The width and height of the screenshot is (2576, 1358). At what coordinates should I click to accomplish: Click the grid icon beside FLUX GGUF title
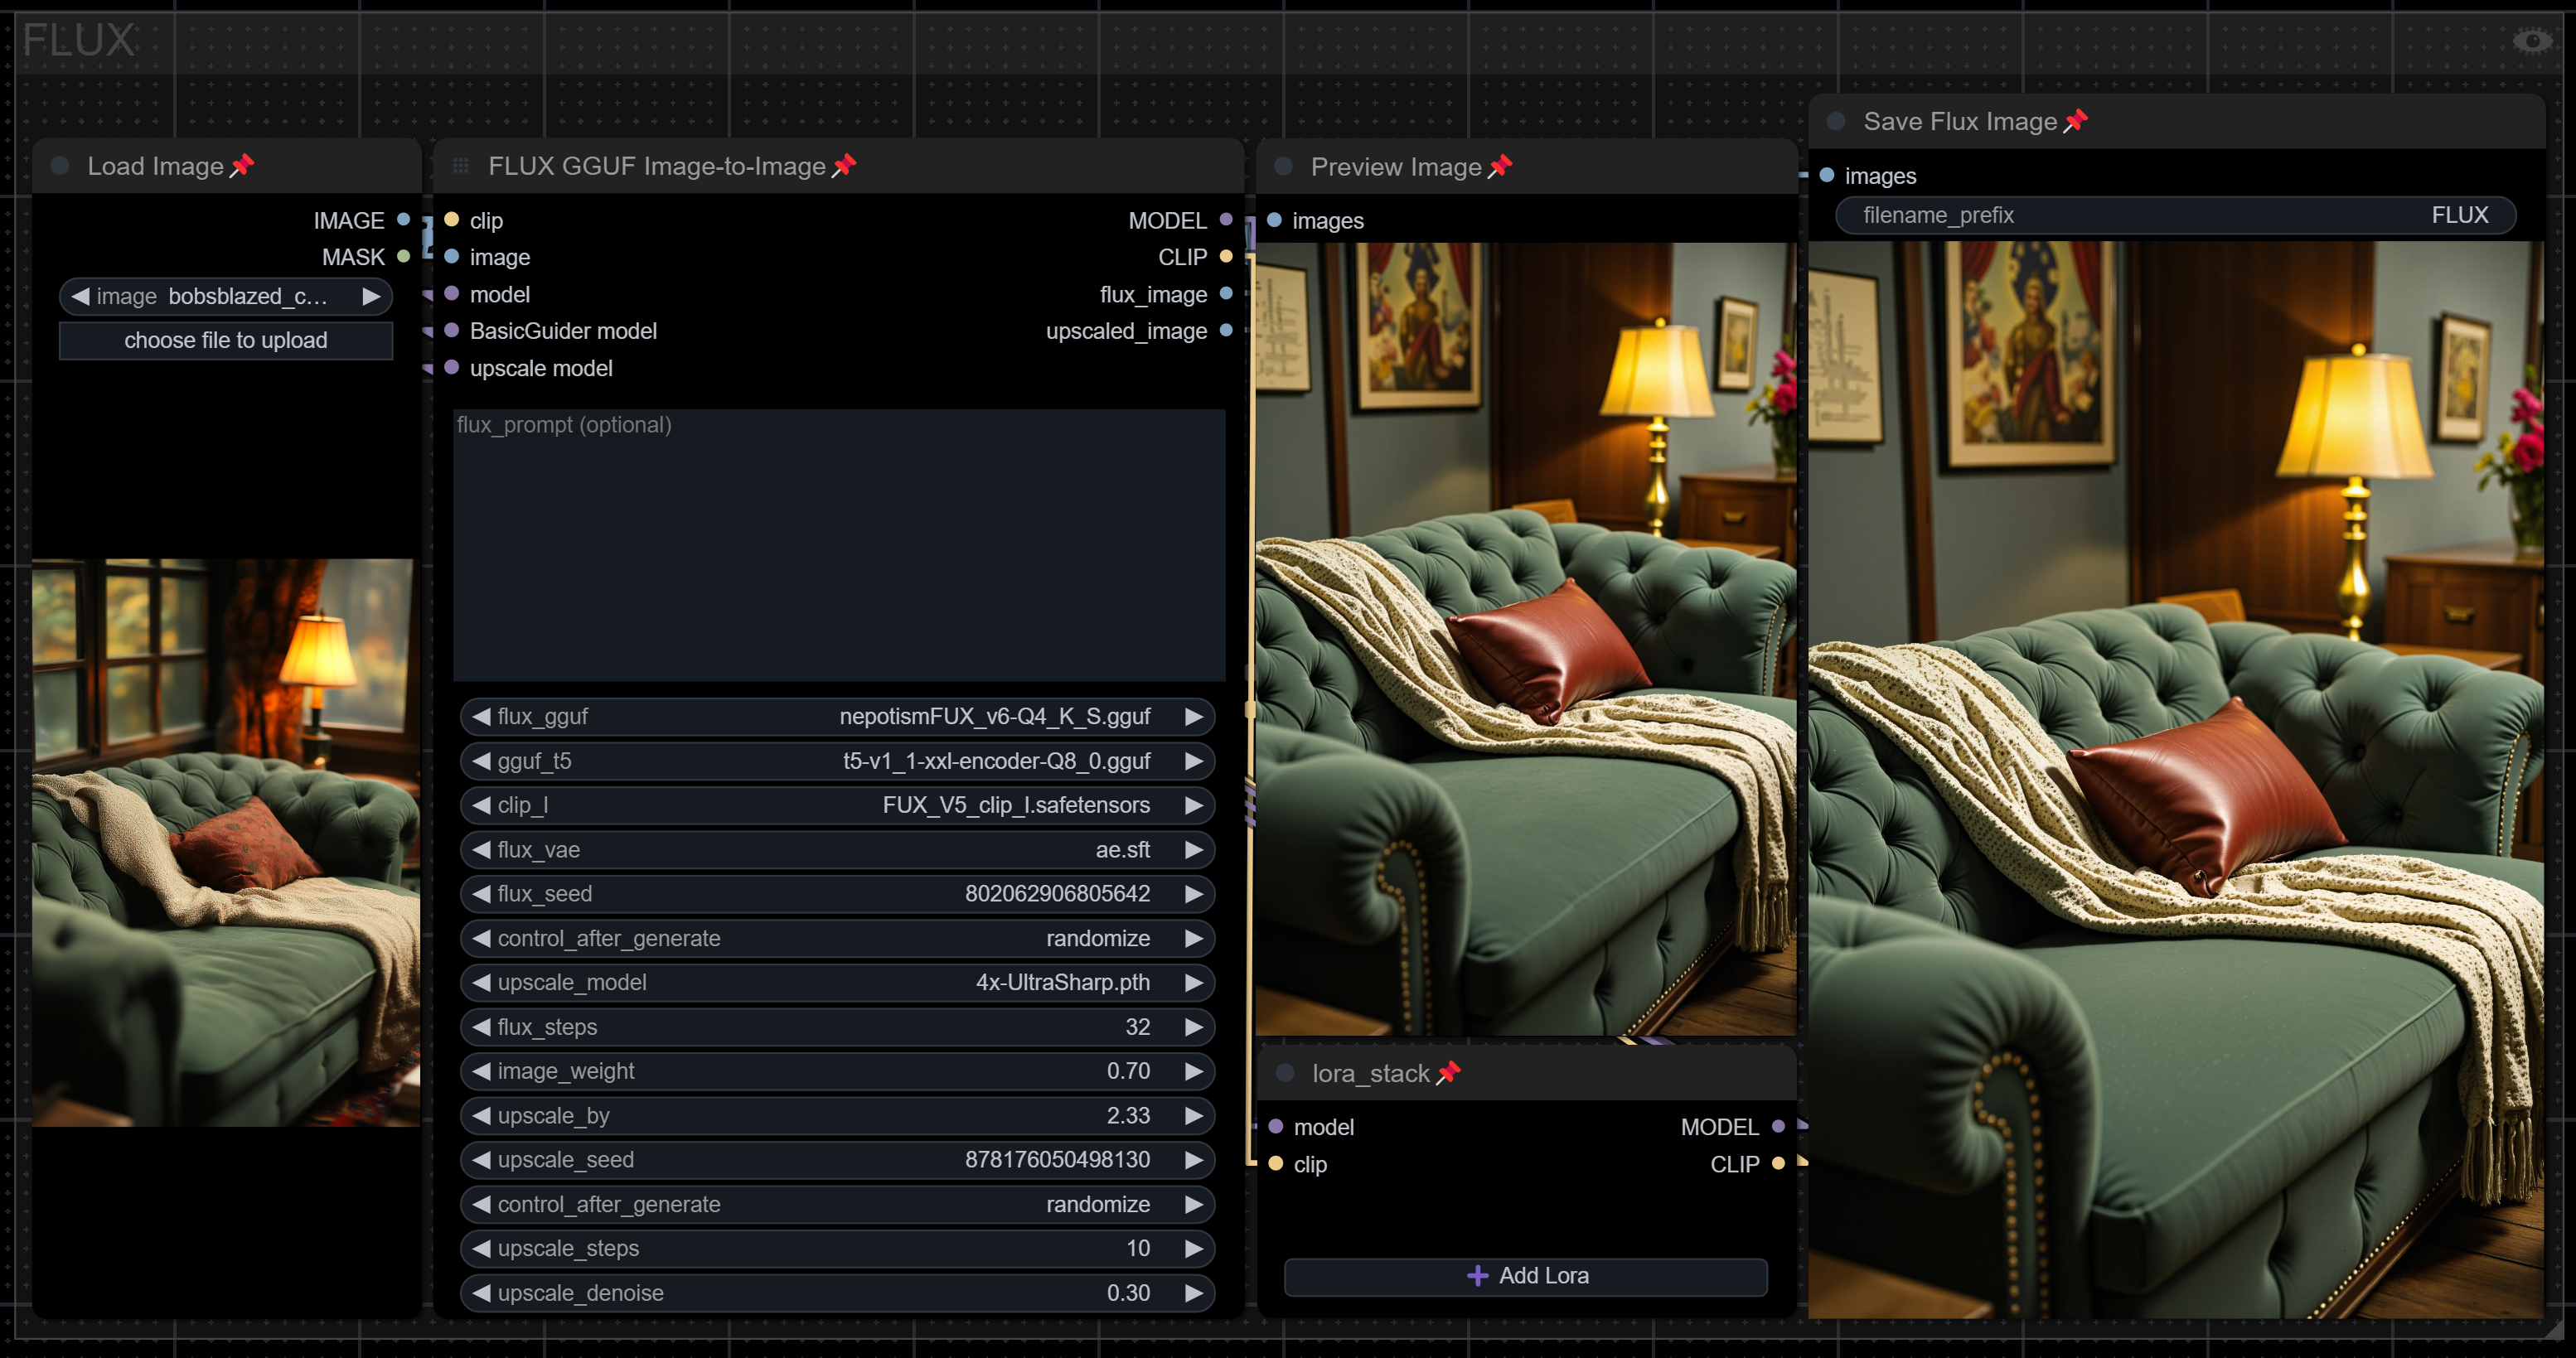coord(461,166)
